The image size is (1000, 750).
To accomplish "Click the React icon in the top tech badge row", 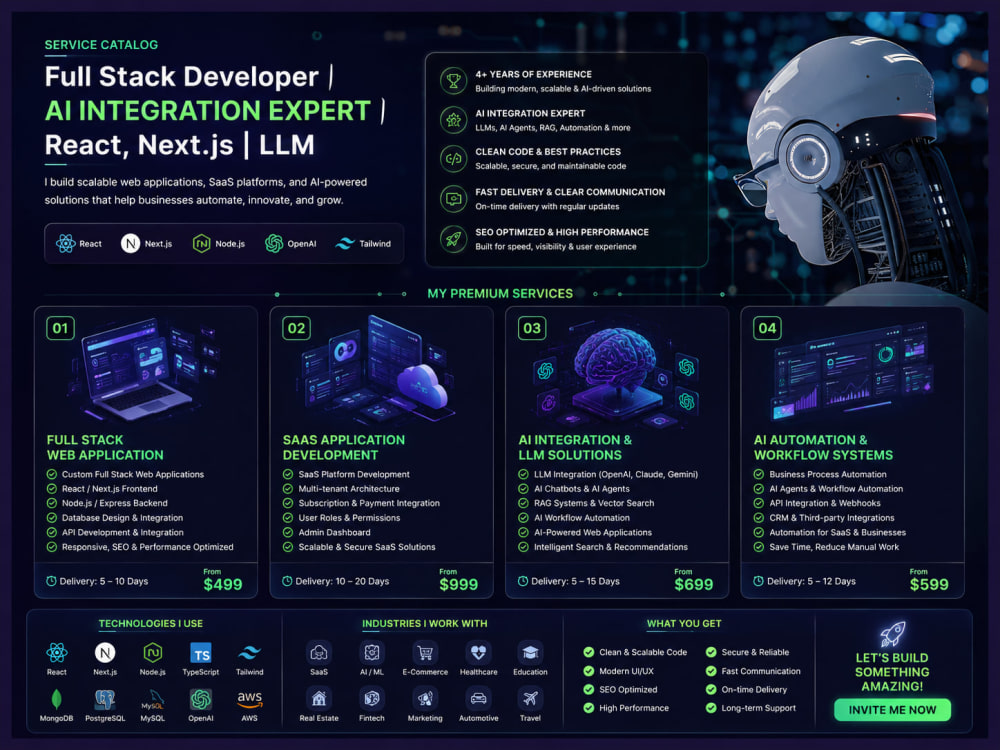I will tap(66, 244).
